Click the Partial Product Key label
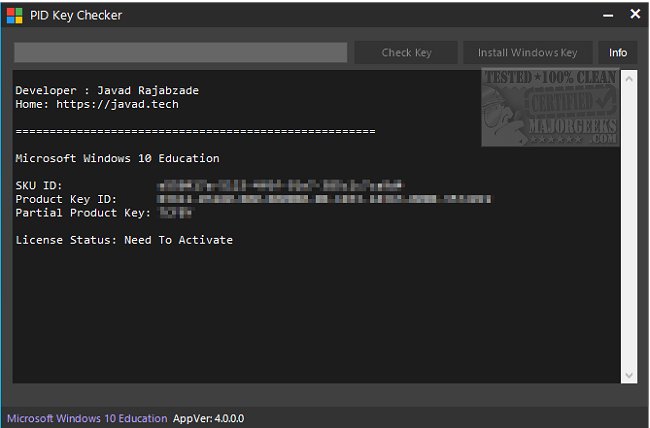Screen dimensions: 650x428 pos(83,213)
